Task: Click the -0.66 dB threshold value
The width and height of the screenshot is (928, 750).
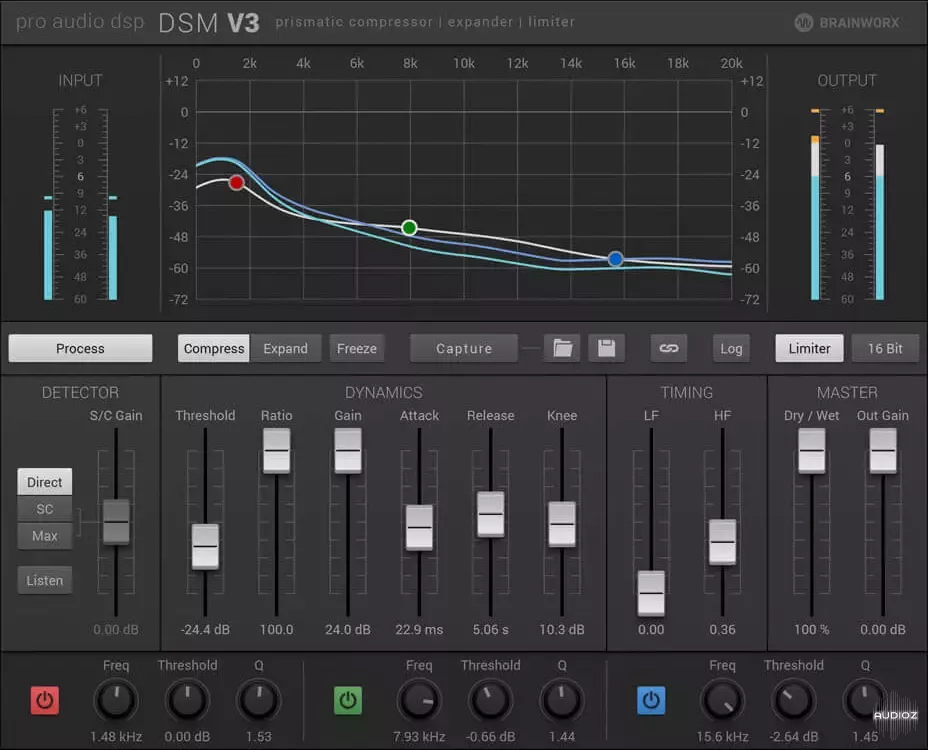Action: click(491, 736)
